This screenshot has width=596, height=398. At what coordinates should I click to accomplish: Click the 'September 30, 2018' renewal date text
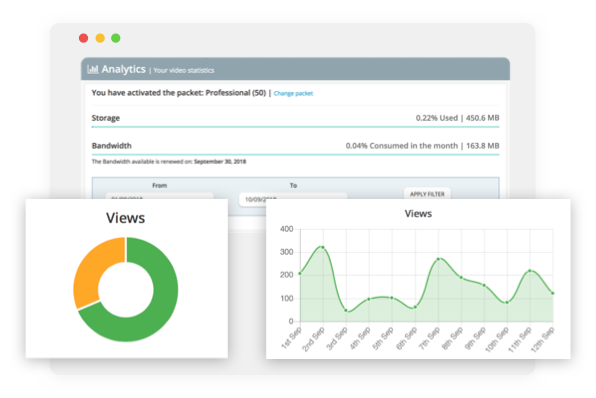coord(220,162)
